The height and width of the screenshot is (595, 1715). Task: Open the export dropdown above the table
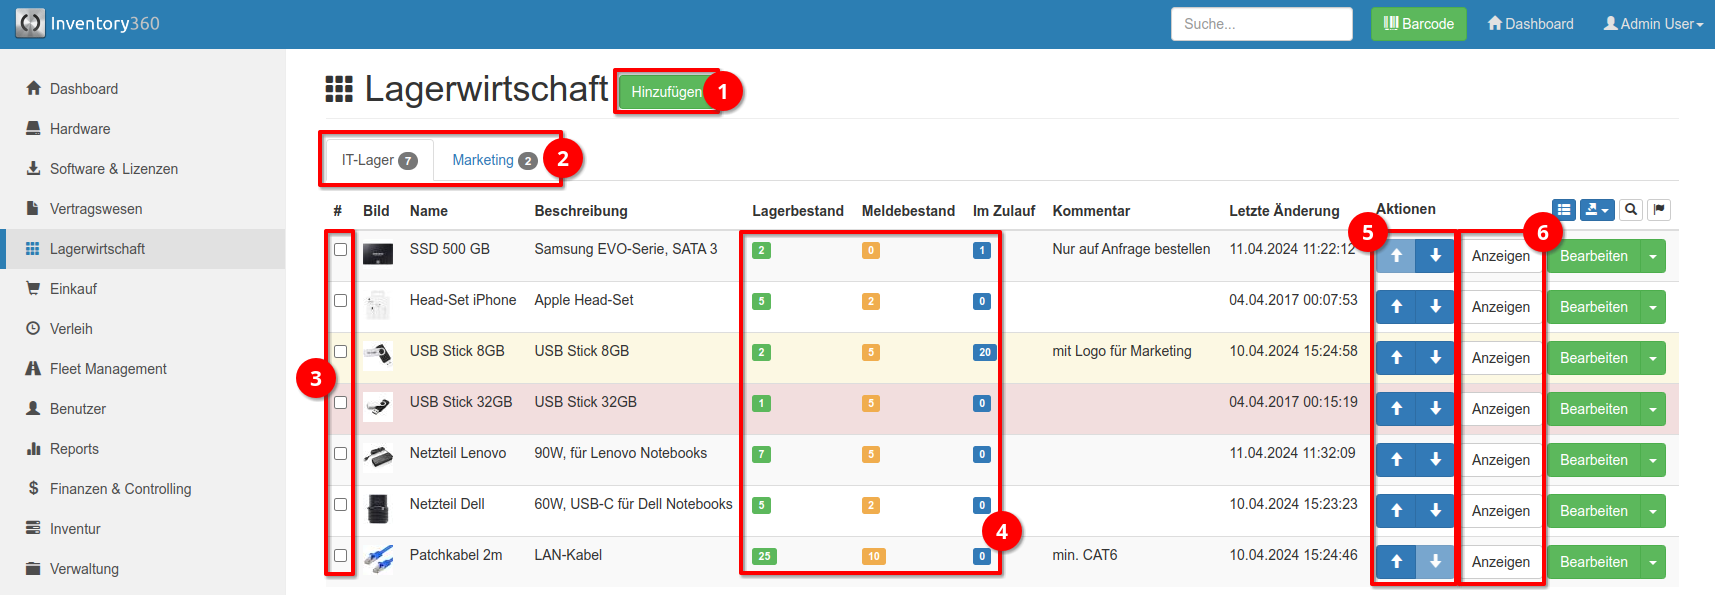coord(1597,210)
